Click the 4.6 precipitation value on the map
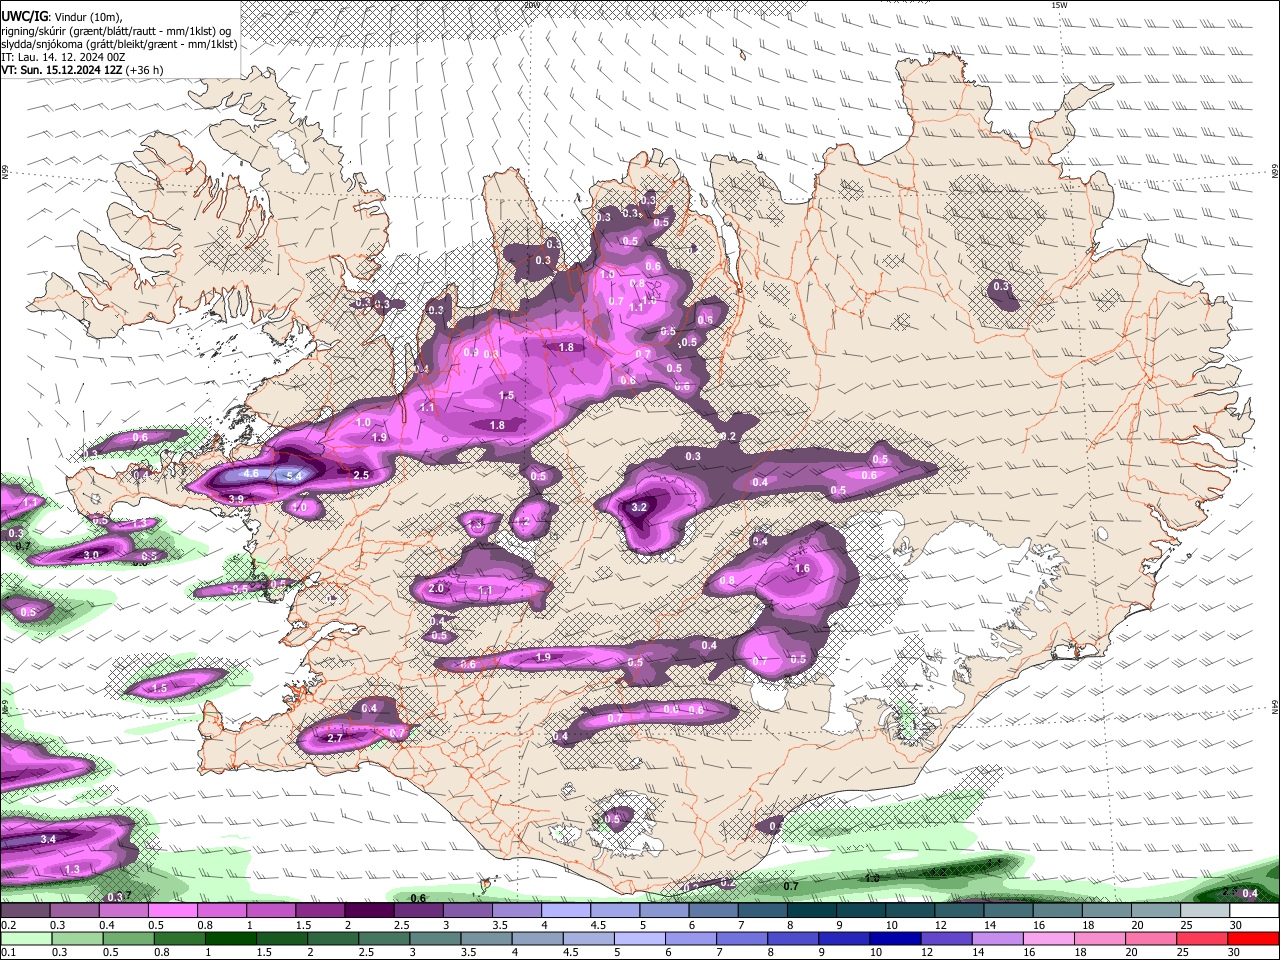The image size is (1280, 960). [x=251, y=473]
